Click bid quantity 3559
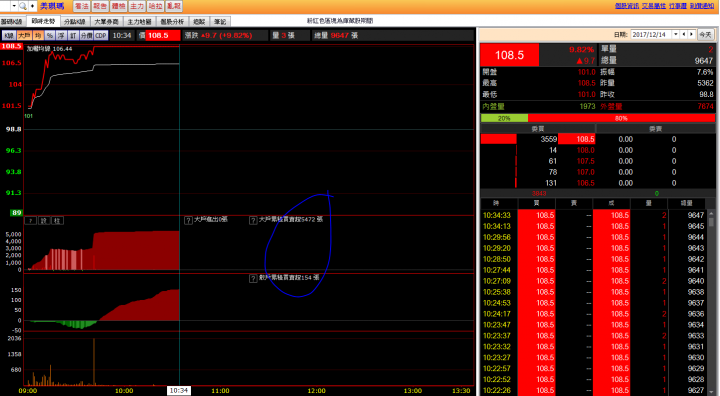Image resolution: width=720 pixels, height=396 pixels. pos(549,139)
